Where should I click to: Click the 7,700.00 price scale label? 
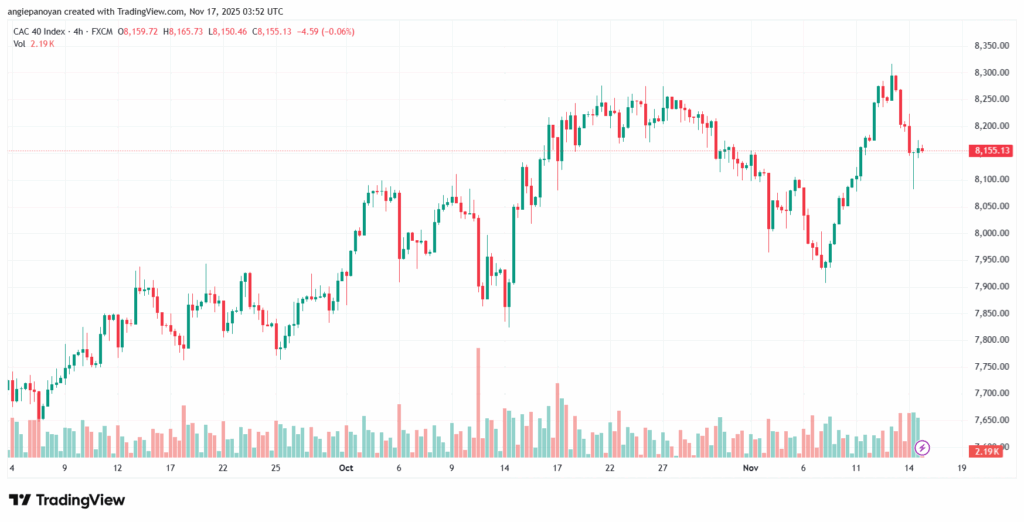(x=990, y=394)
